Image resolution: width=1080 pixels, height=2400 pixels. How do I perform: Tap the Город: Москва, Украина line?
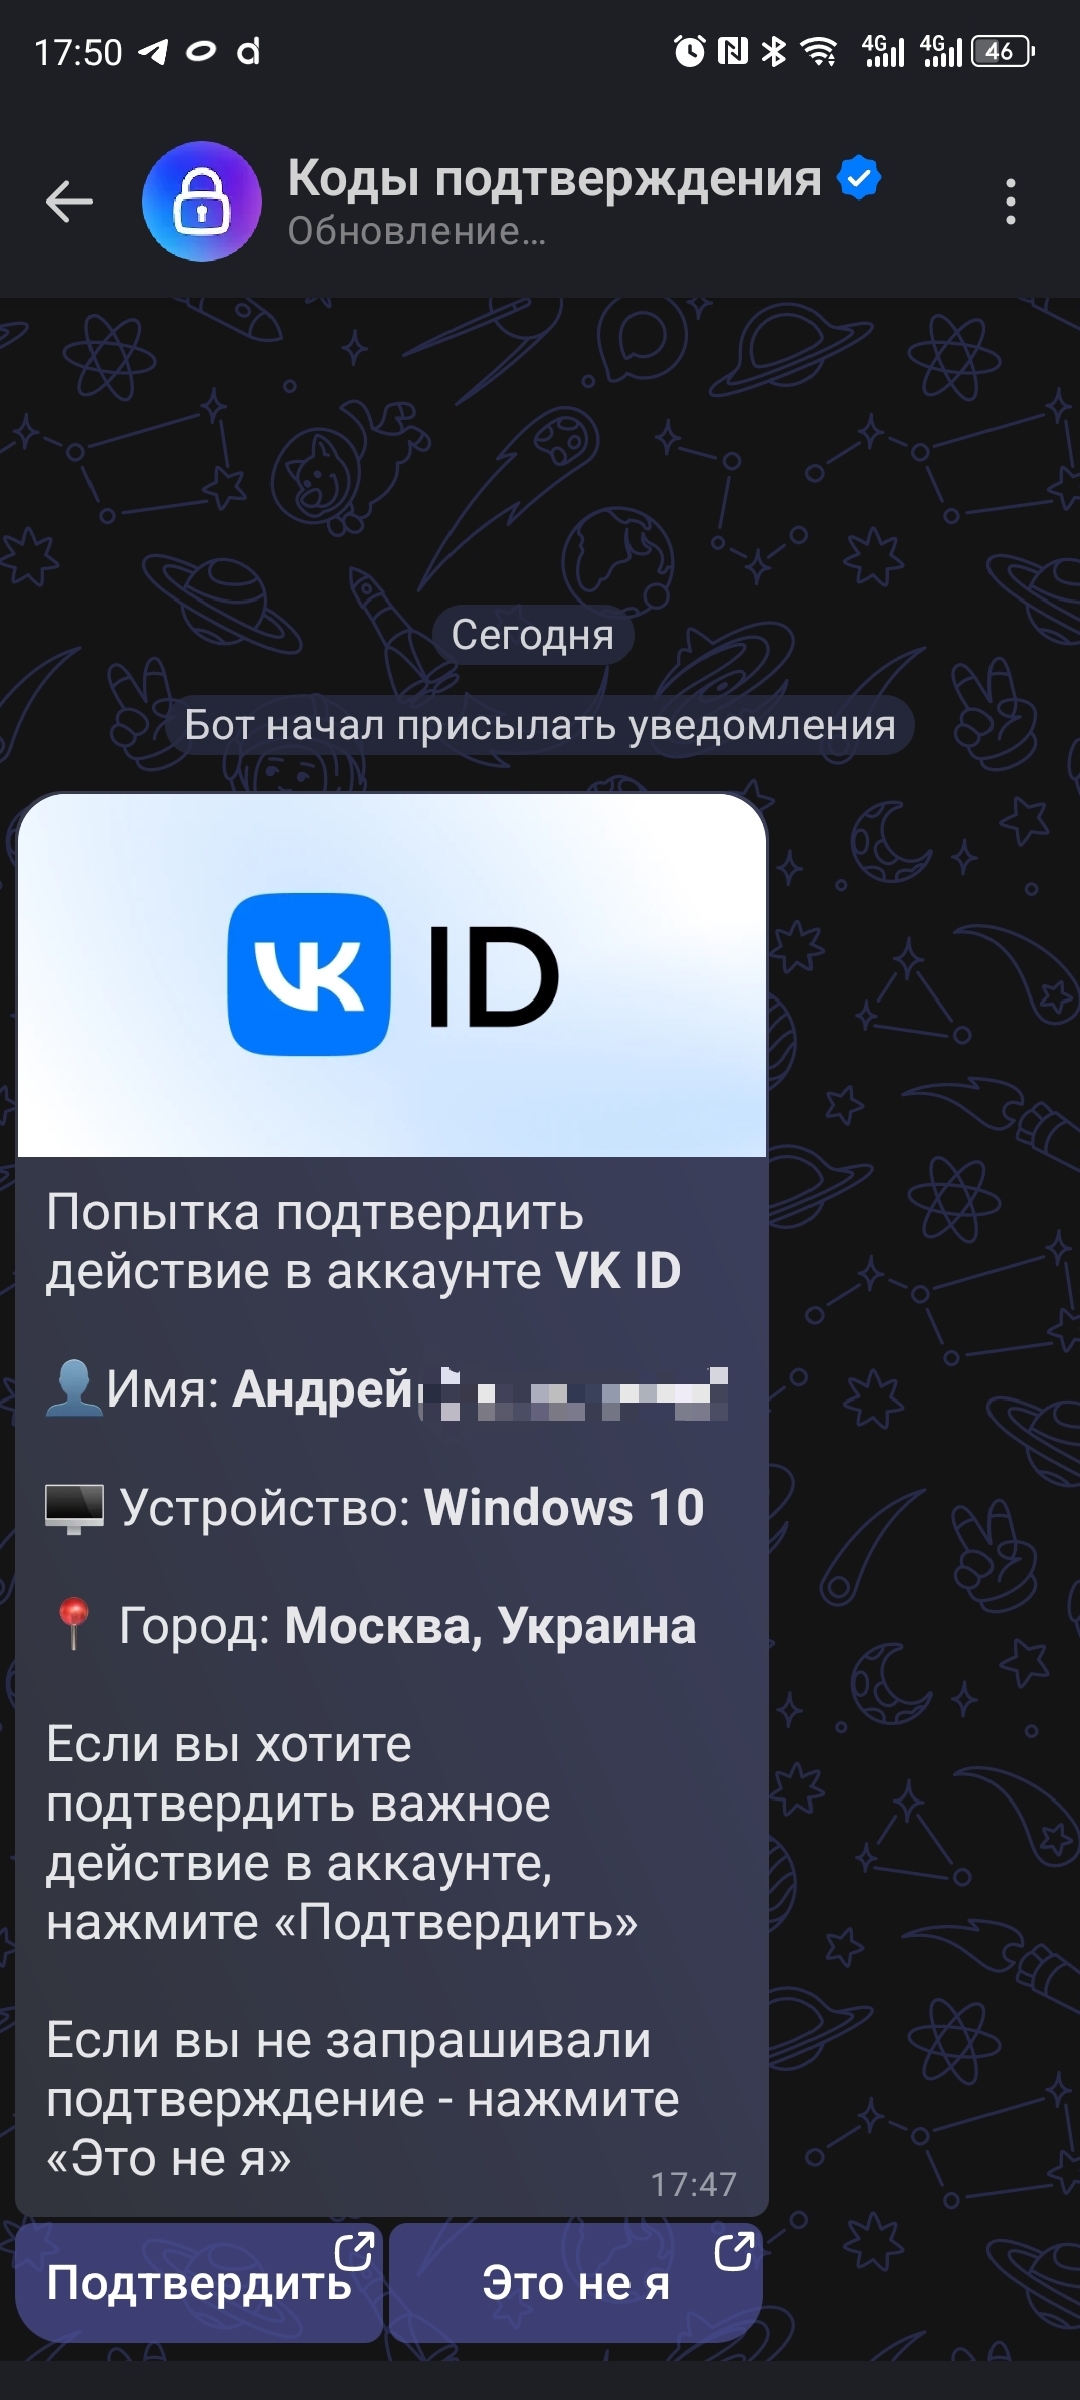371,1625
